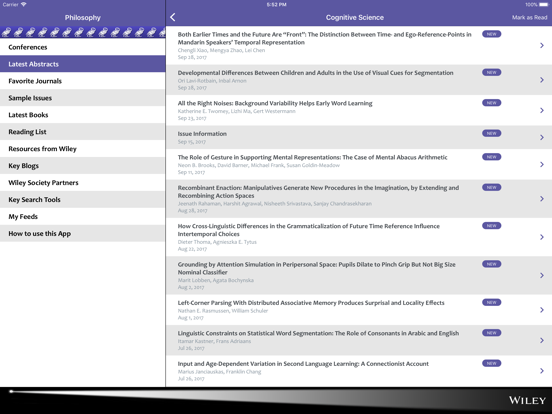Open chevron for Developmental Differences article

click(542, 80)
